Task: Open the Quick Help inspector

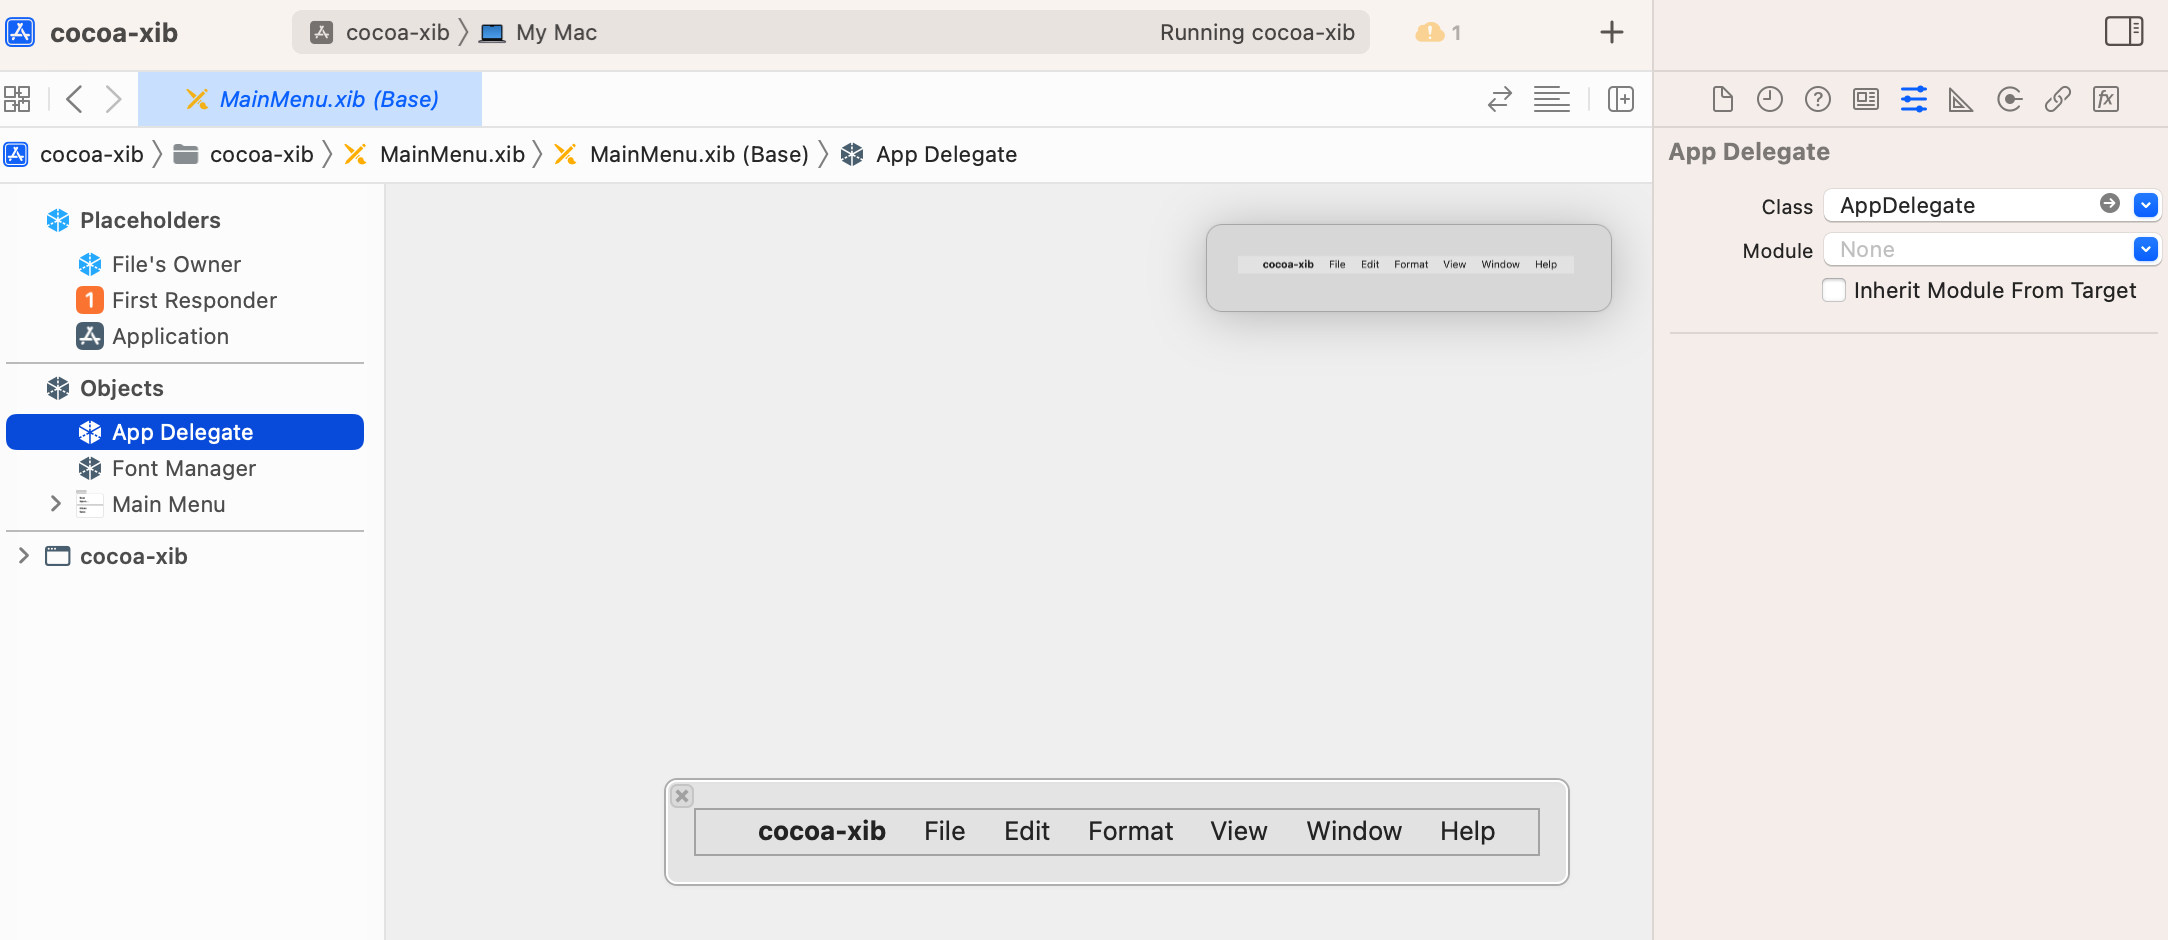Action: 1818,99
